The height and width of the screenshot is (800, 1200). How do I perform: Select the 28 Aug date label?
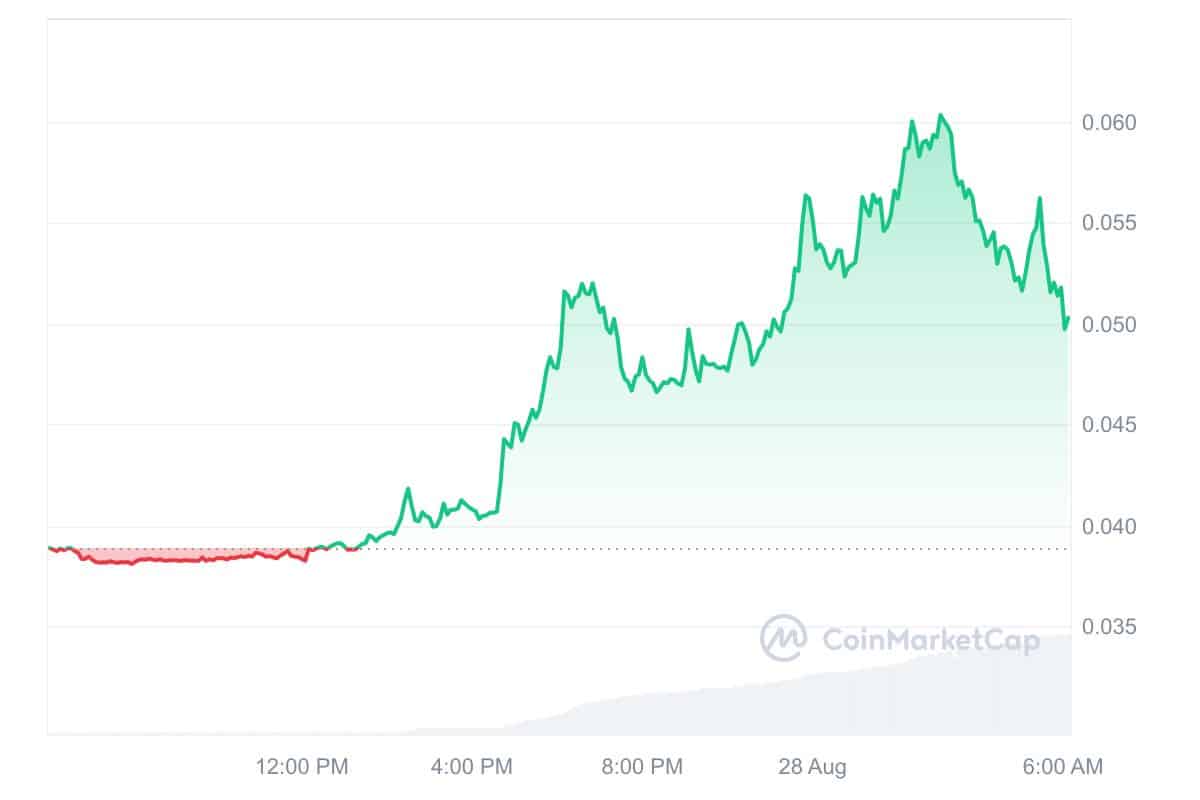812,767
